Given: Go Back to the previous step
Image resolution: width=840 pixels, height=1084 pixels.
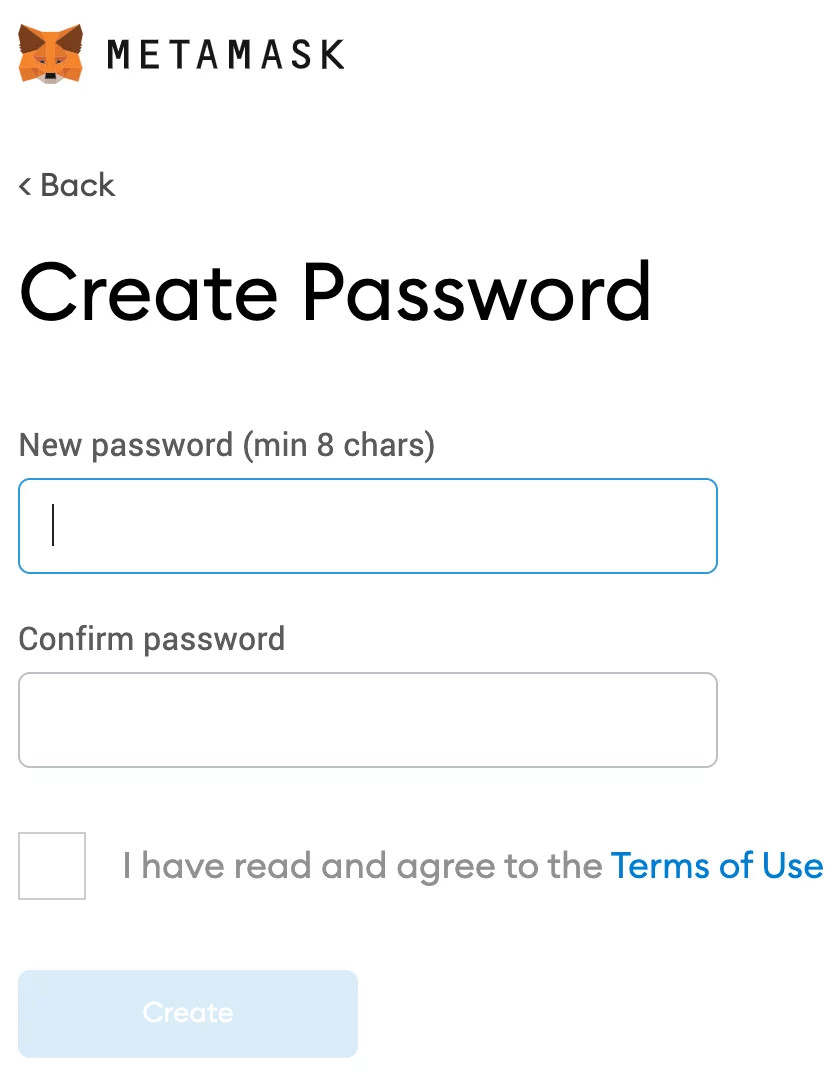Looking at the screenshot, I should tap(67, 185).
